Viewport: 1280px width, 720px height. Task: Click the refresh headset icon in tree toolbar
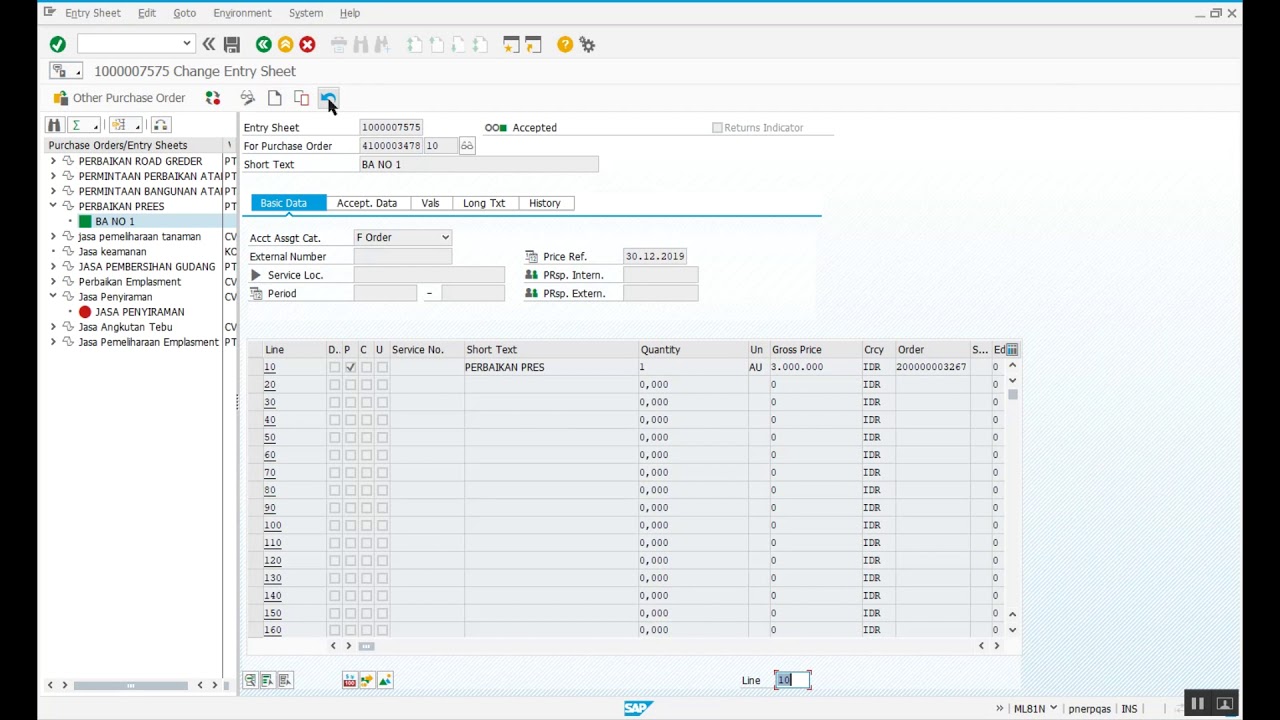160,125
